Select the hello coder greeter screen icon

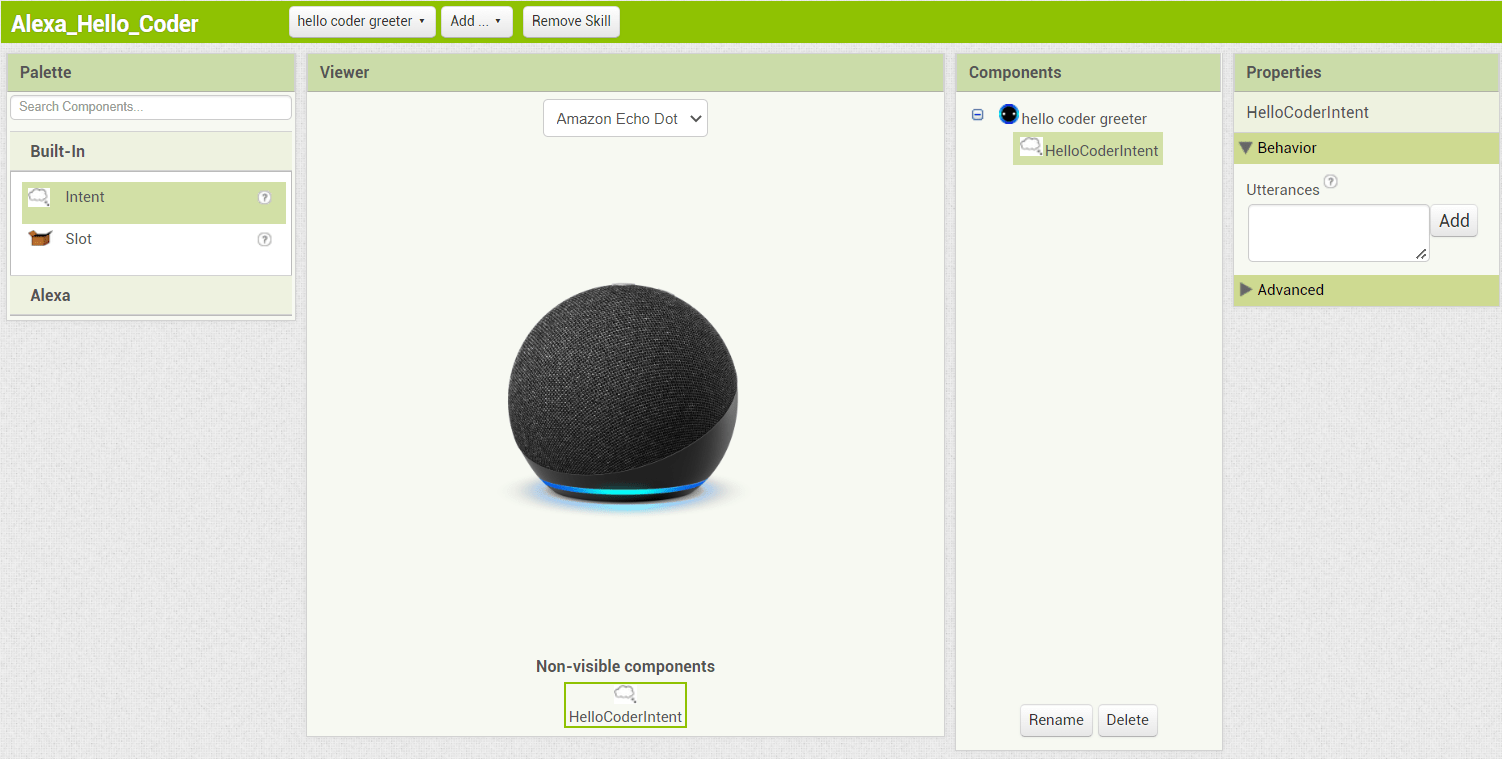pyautogui.click(x=1008, y=114)
